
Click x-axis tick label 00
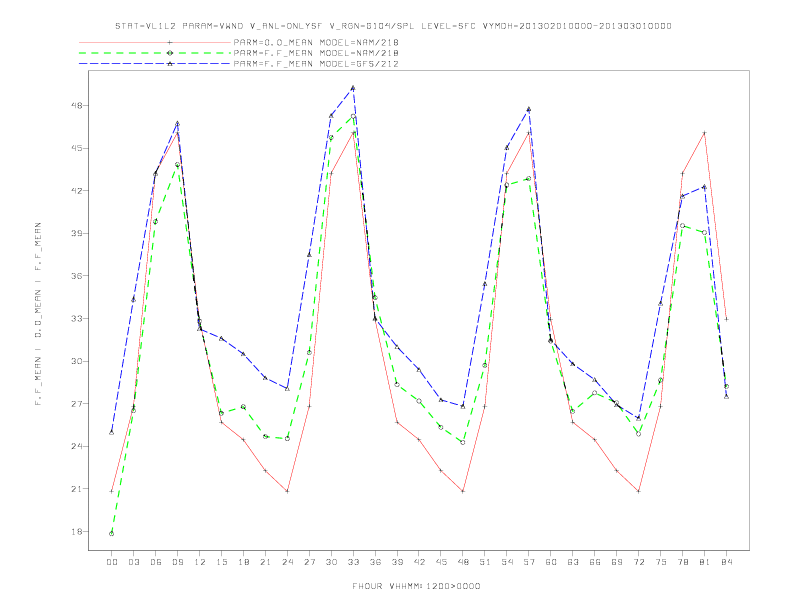pyautogui.click(x=112, y=562)
